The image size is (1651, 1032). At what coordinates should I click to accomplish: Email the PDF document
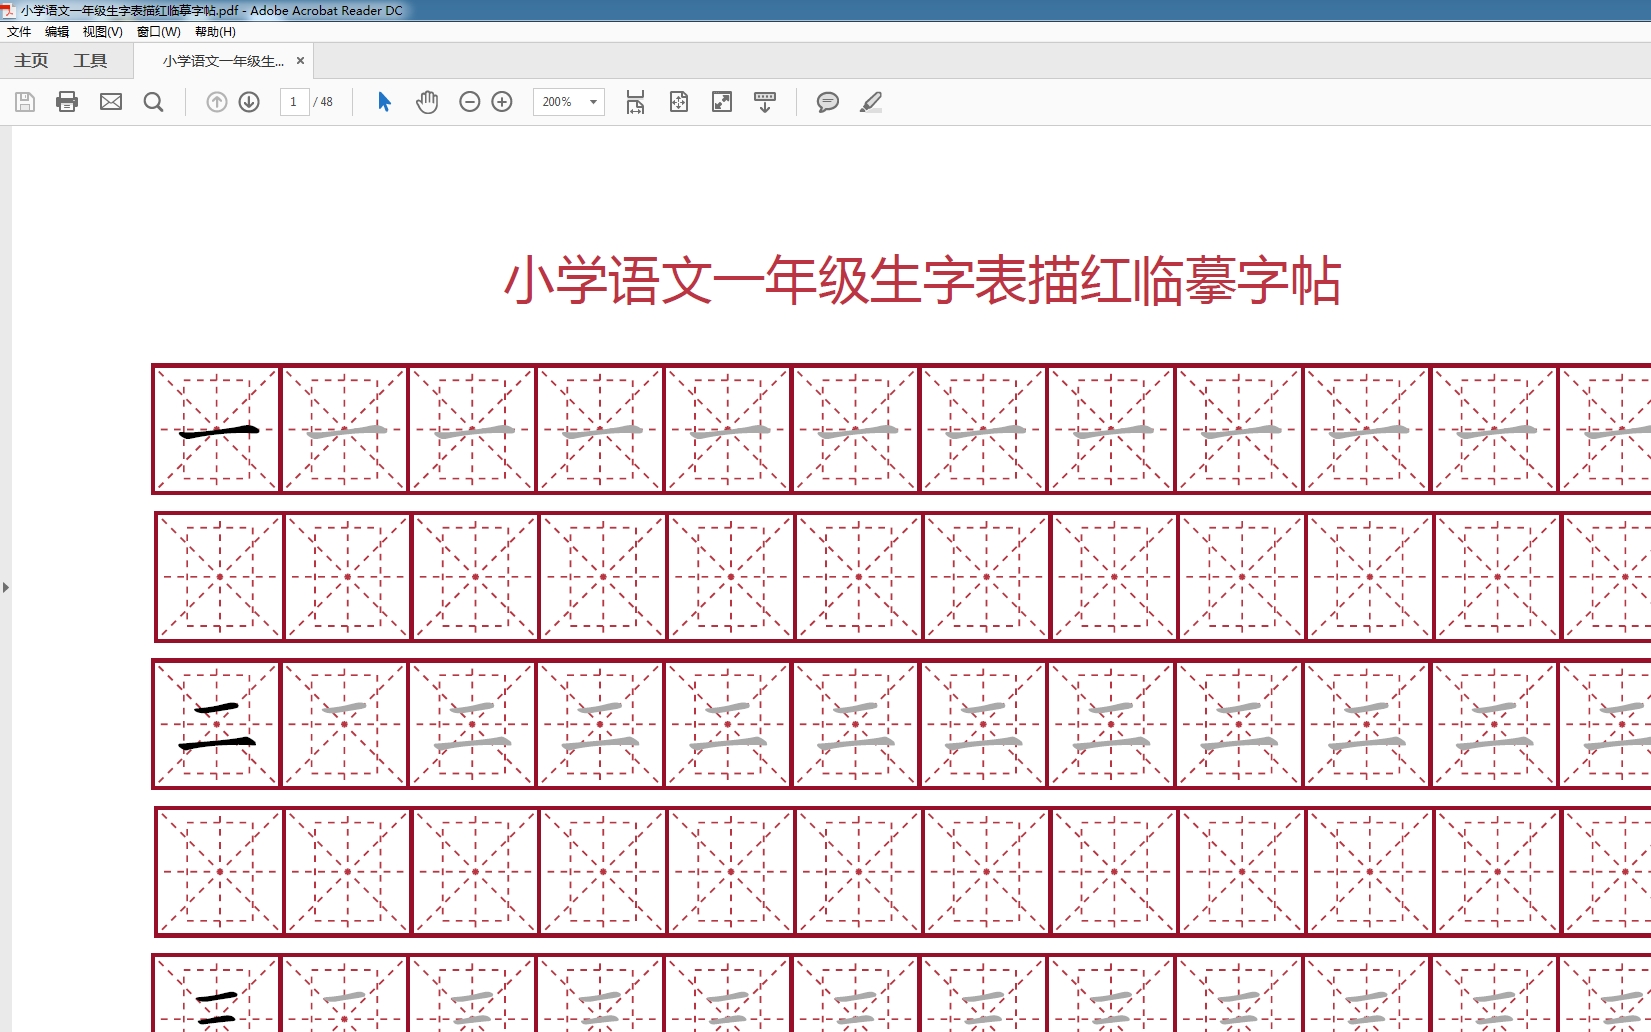tap(110, 101)
